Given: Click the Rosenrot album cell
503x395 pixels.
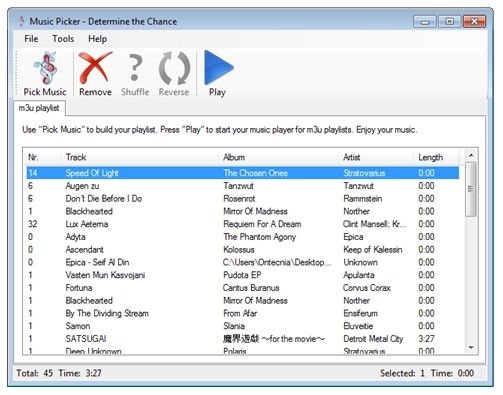Looking at the screenshot, I should pos(239,198).
